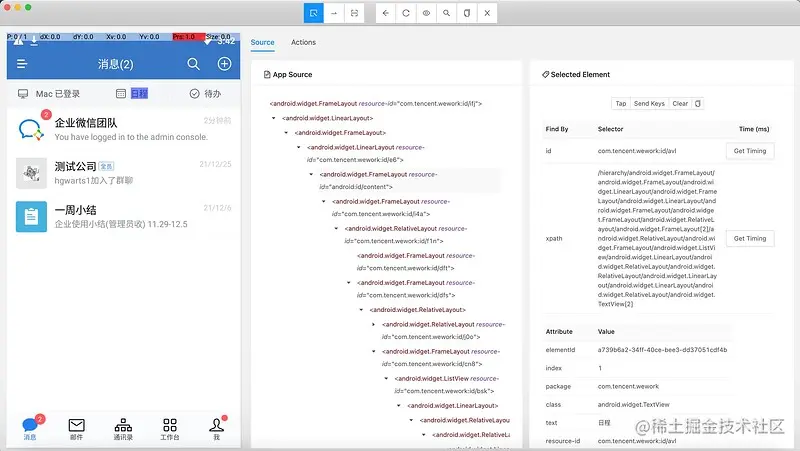Copy attributes icon next to Clear
800x451 pixels.
click(x=697, y=104)
